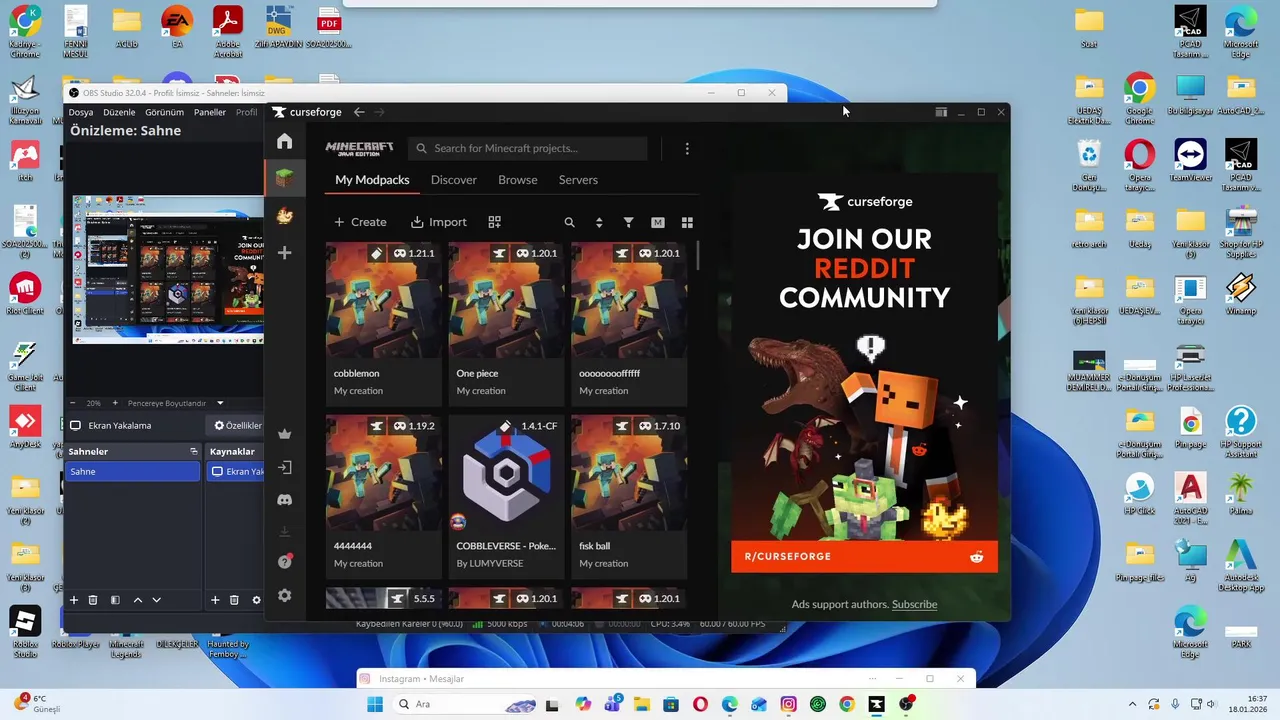Click the modpack list vertical scrollbar
1280x720 pixels.
point(697,255)
